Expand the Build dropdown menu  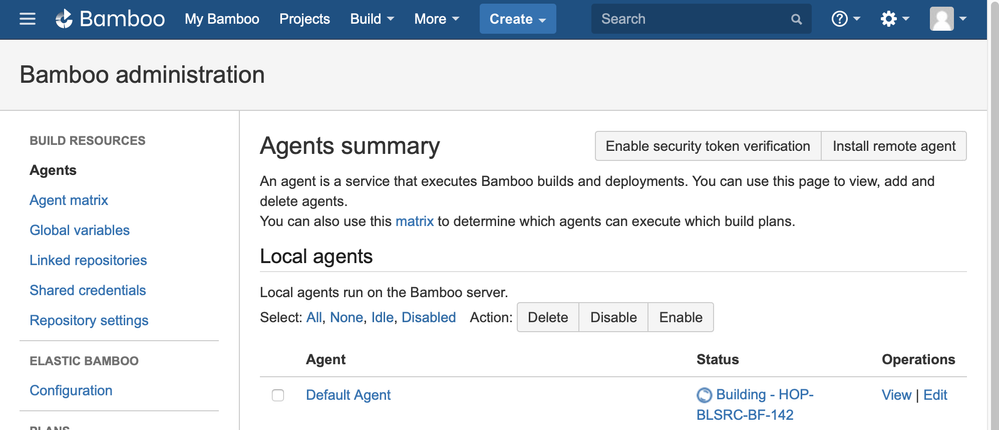point(372,19)
